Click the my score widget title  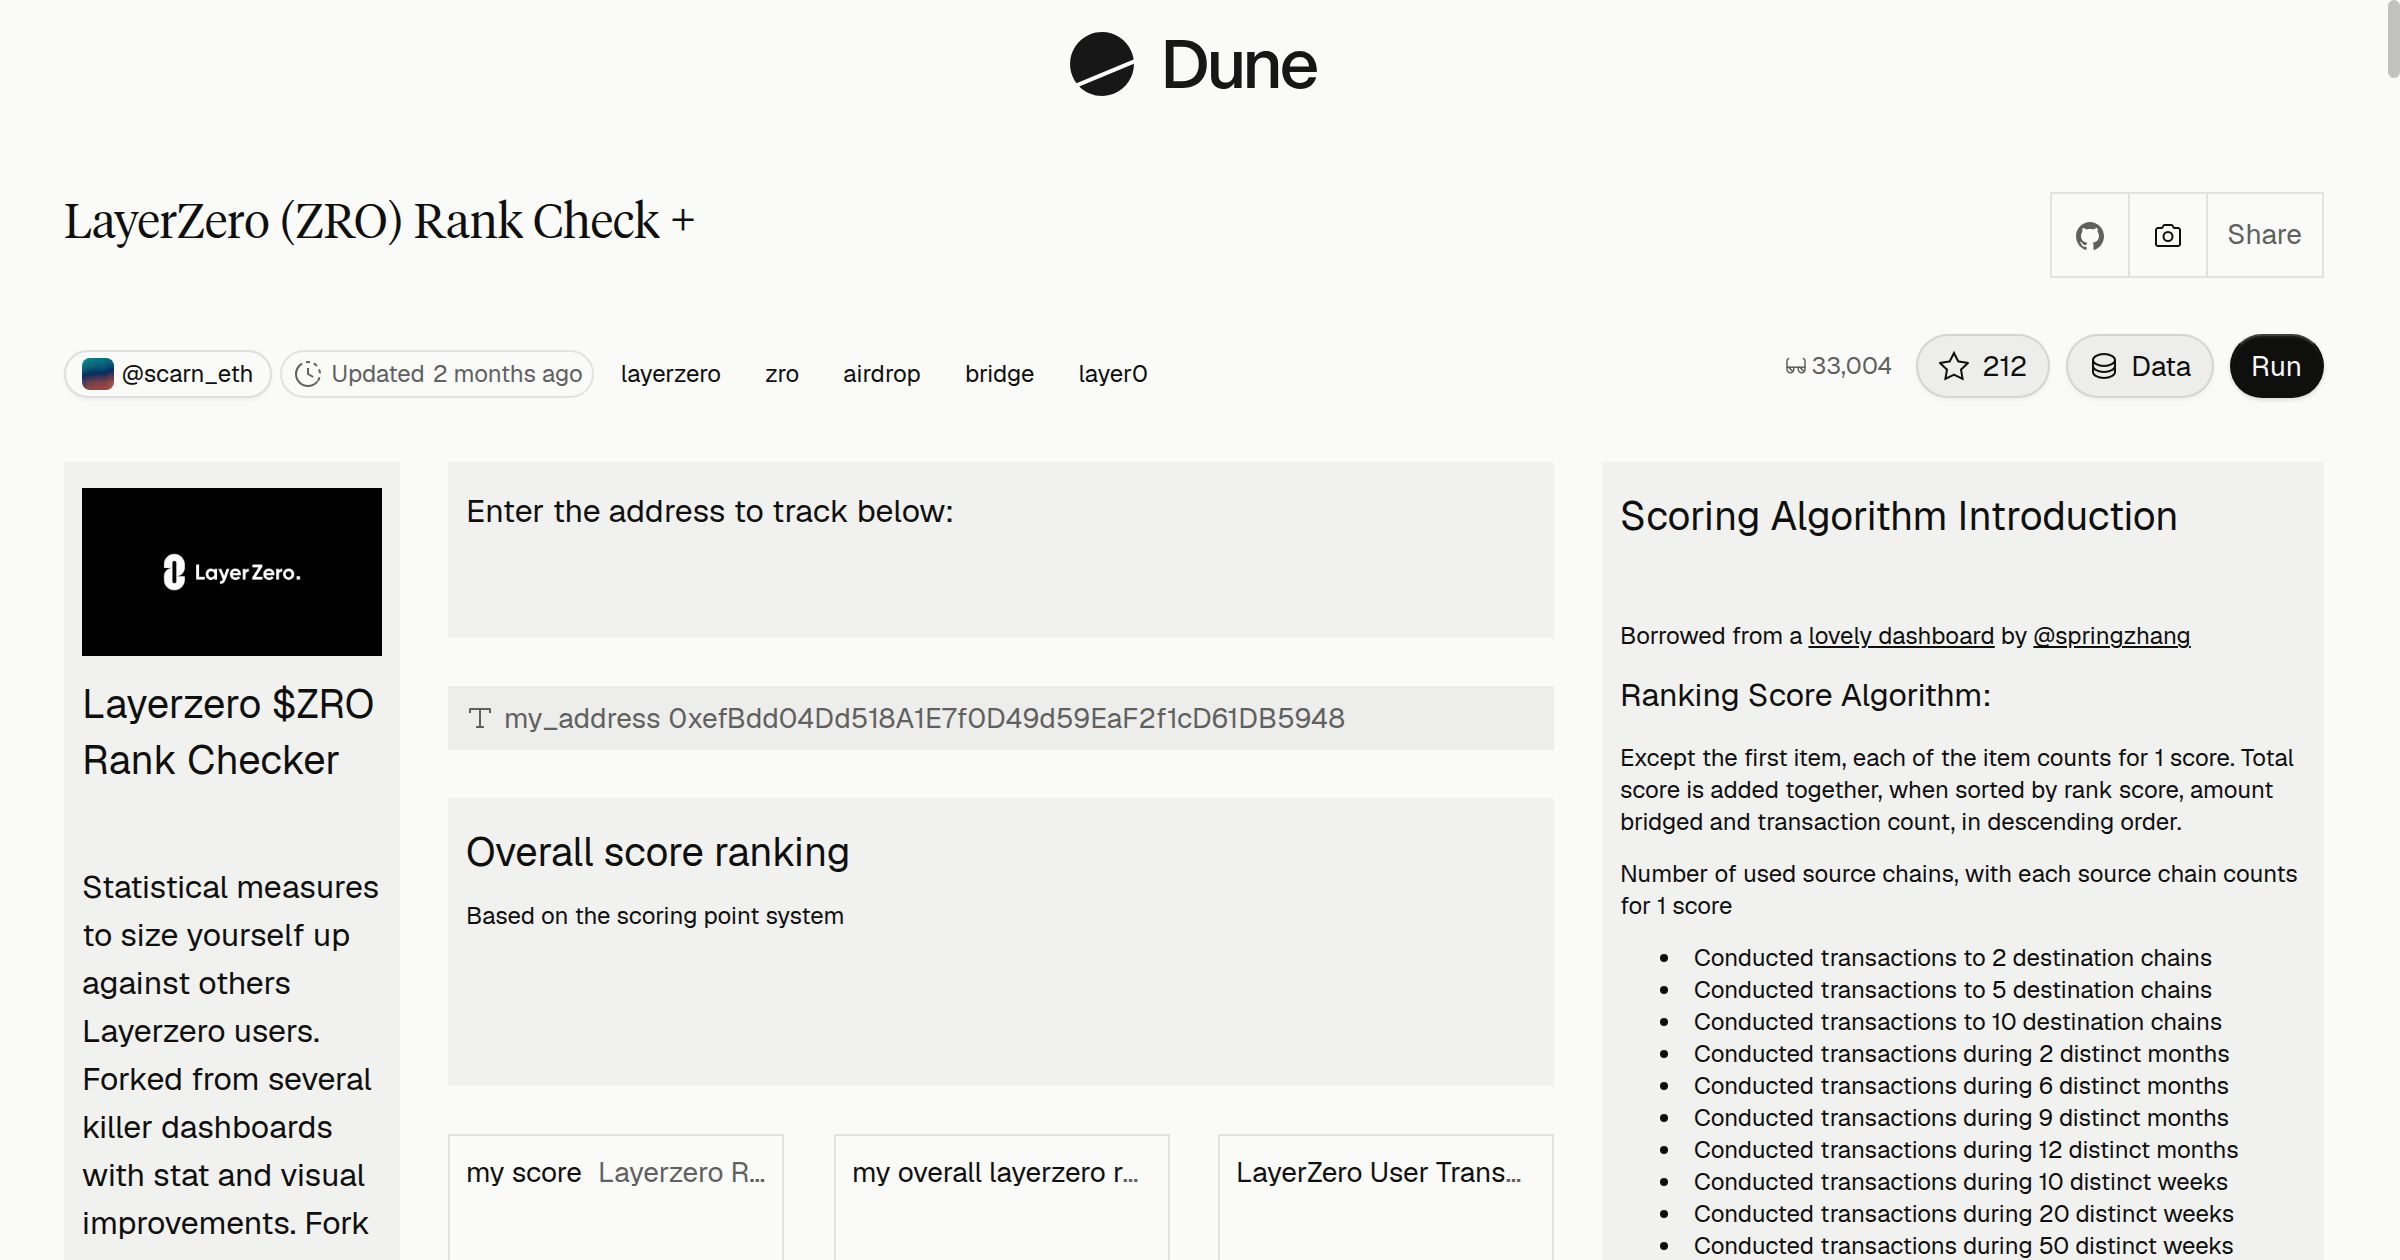click(x=523, y=1172)
